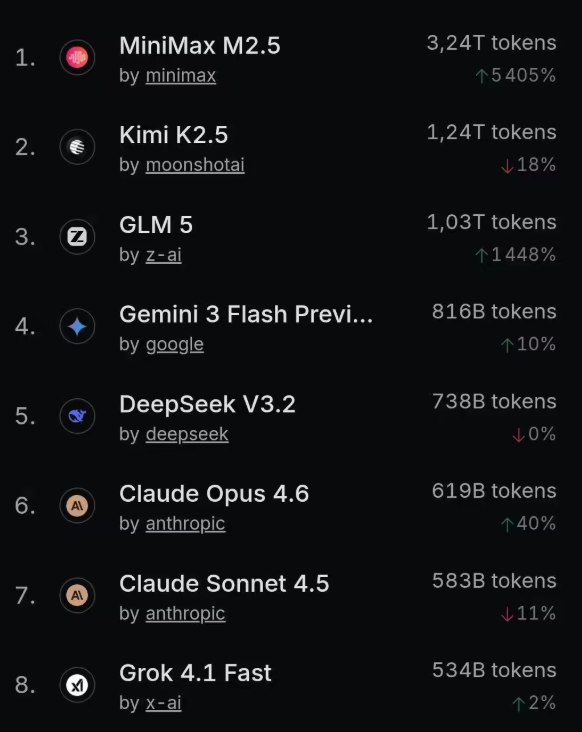This screenshot has height=732, width=582.
Task: Open the x-ai author link
Action: tap(163, 703)
